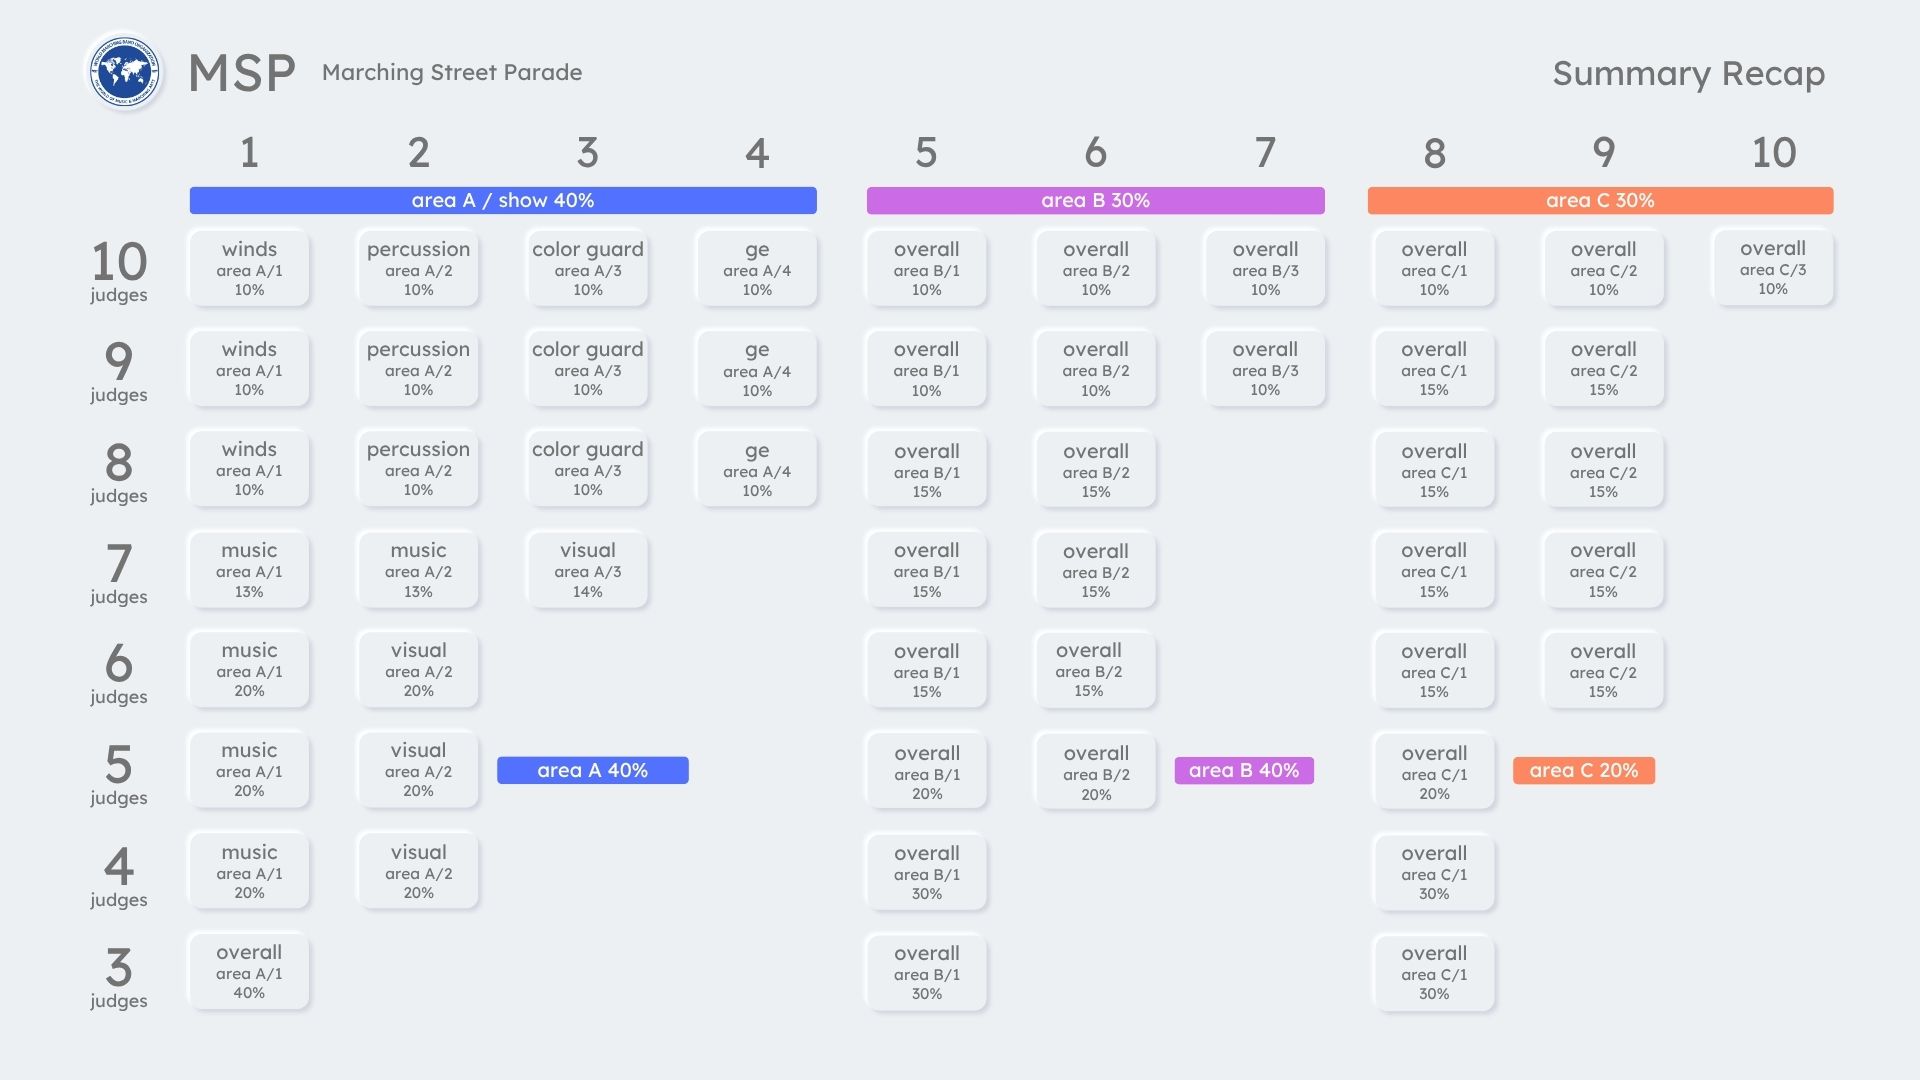This screenshot has width=1920, height=1080.
Task: Click the 'Marching Street Parade' subtitle text
Action: tap(452, 73)
